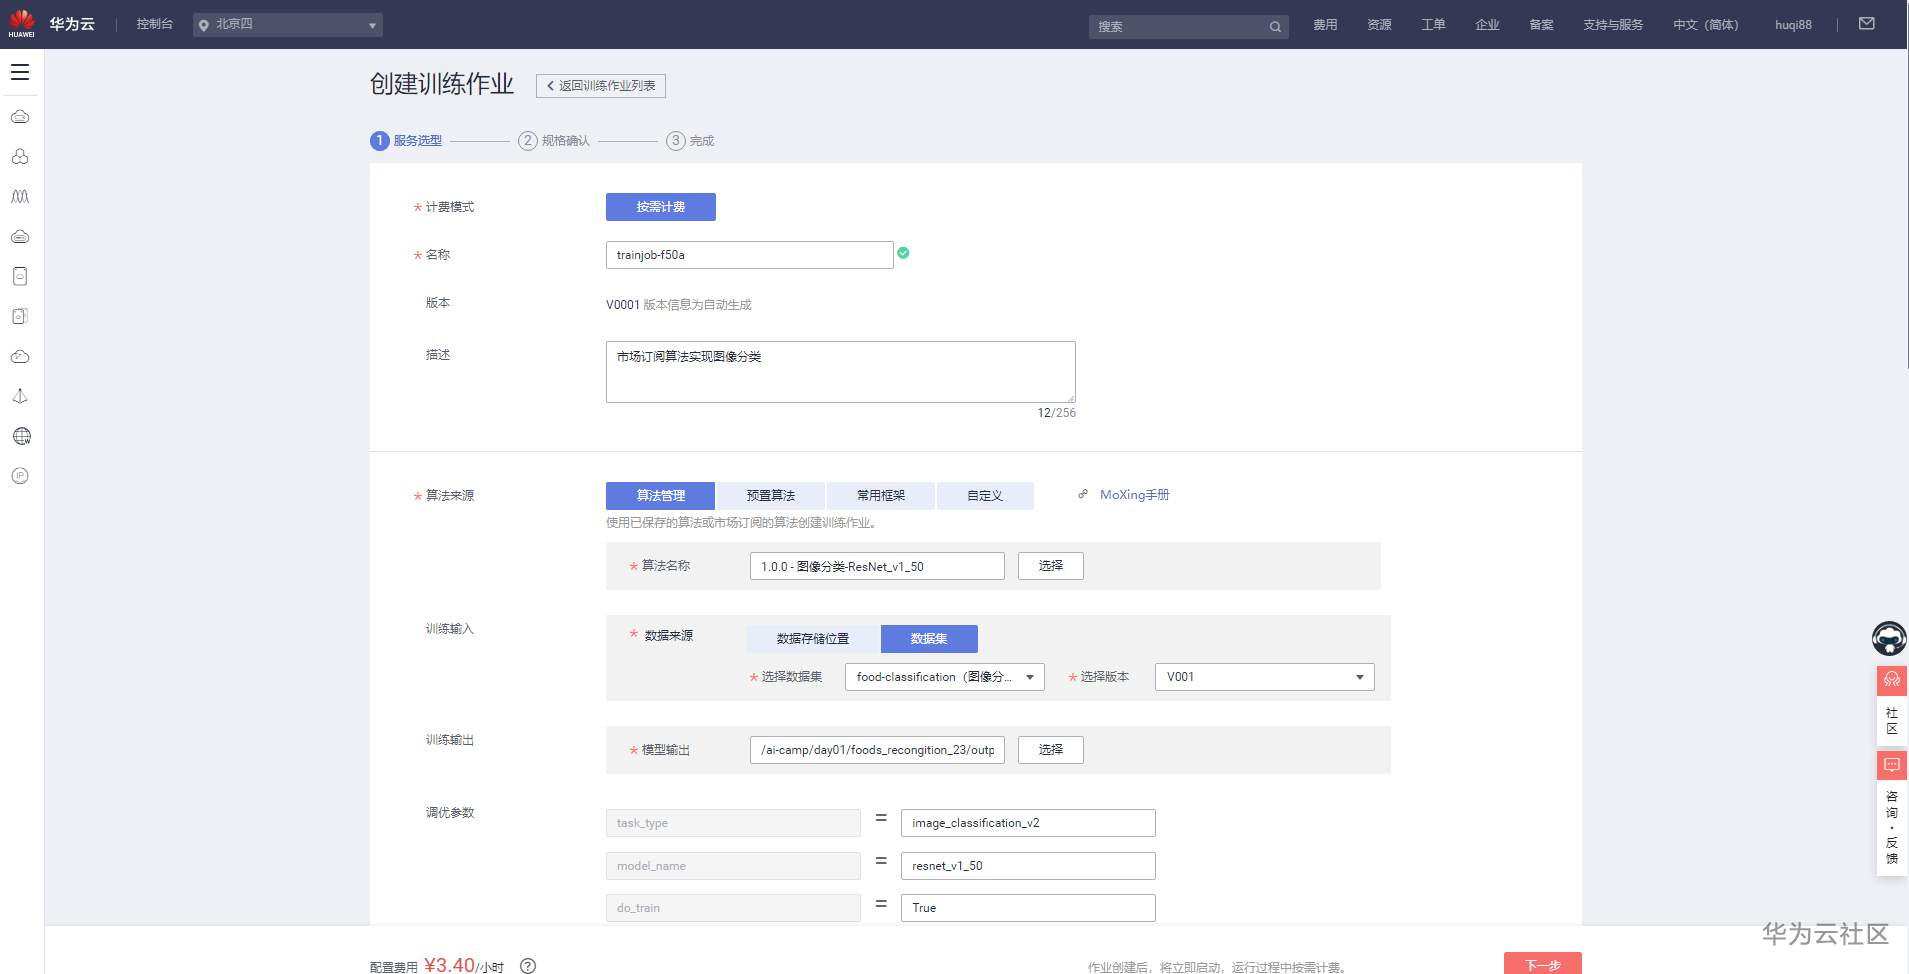Click the do_train True value field
1909x974 pixels.
[1028, 908]
